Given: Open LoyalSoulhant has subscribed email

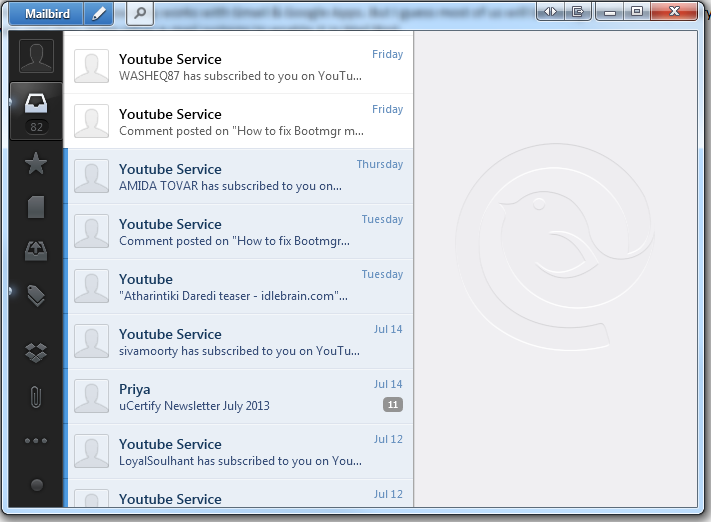Looking at the screenshot, I should [x=239, y=451].
